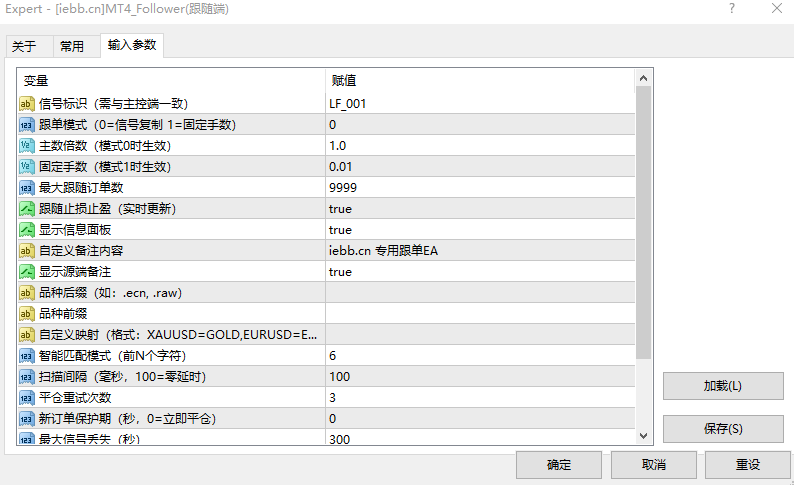The image size is (794, 485).
Task: Click the double-type icon beside 主数倍数 row
Action: 26,146
